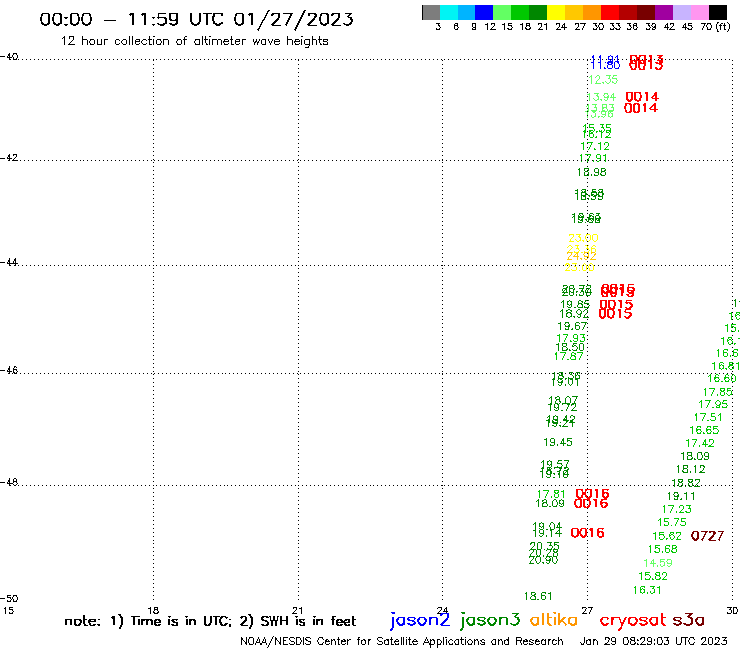The image size is (740, 650).
Task: Click the NOAA/NESDIS credit line
Action: (402, 642)
